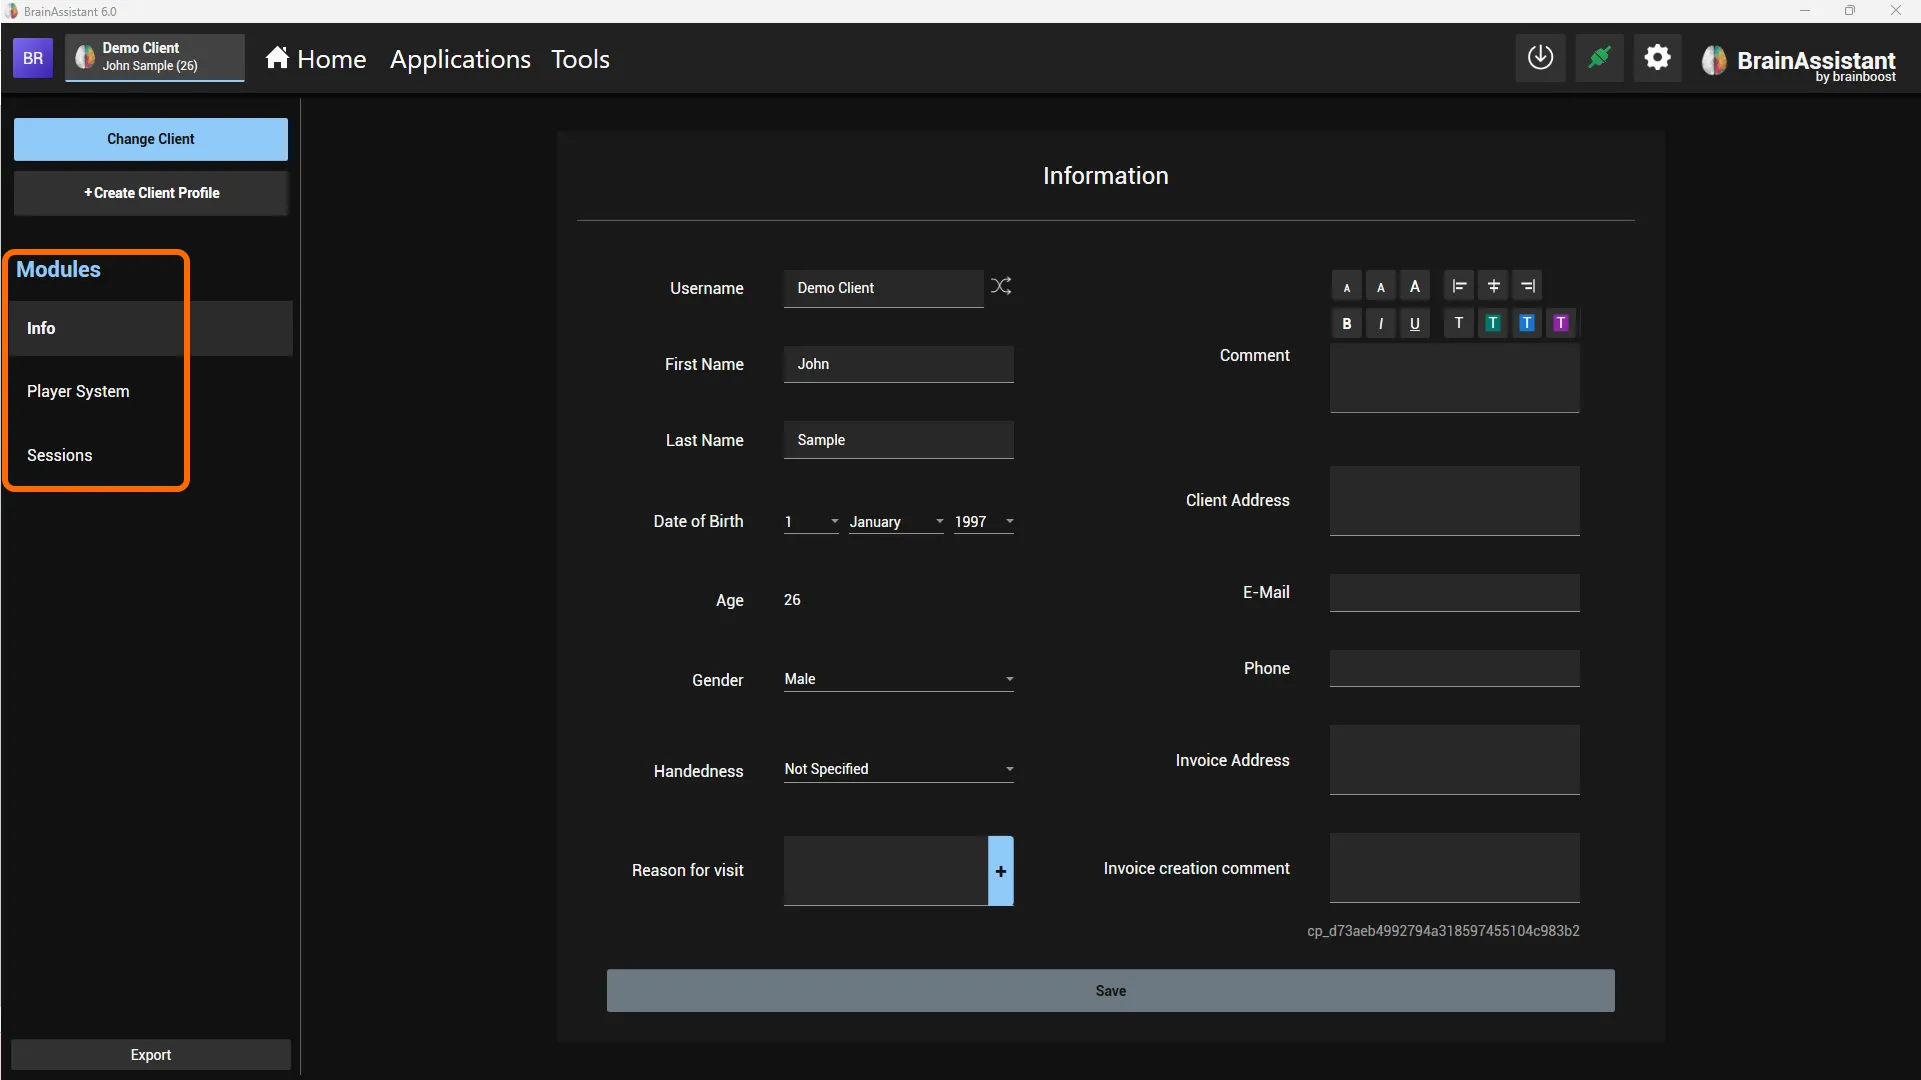Click the power/shutdown icon in top bar

coord(1541,58)
